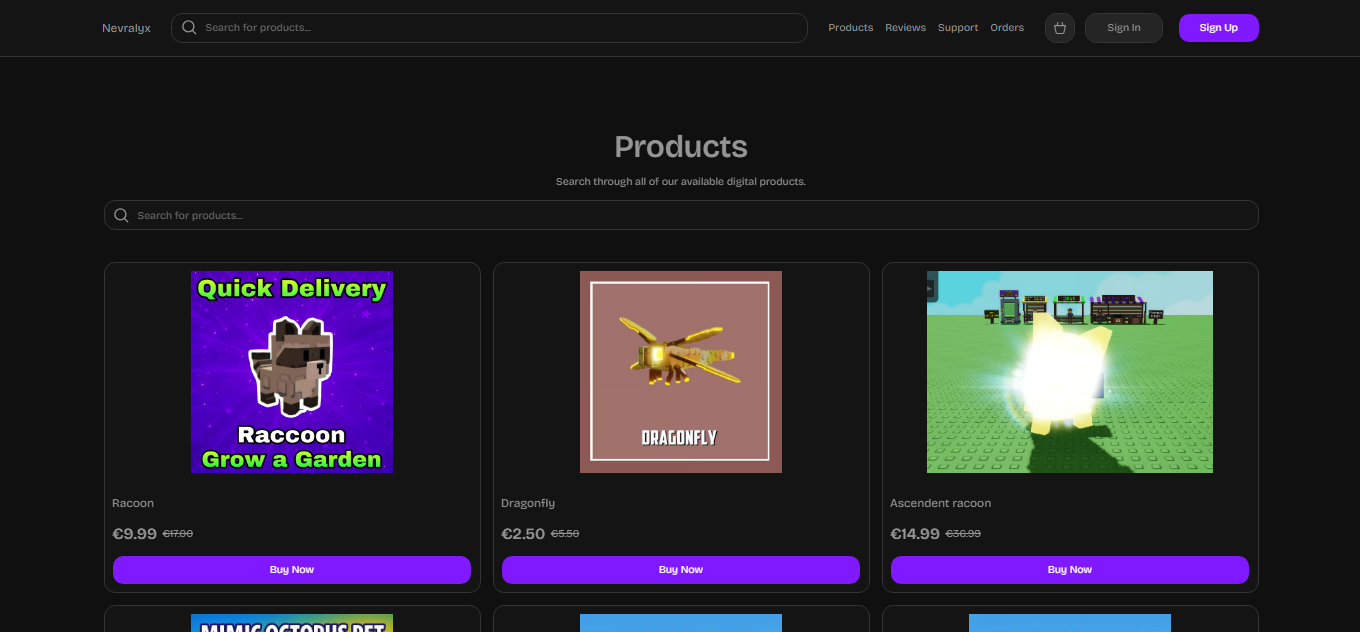Open the Raccoon Grow a Garden image
1360x632 pixels.
pyautogui.click(x=292, y=372)
